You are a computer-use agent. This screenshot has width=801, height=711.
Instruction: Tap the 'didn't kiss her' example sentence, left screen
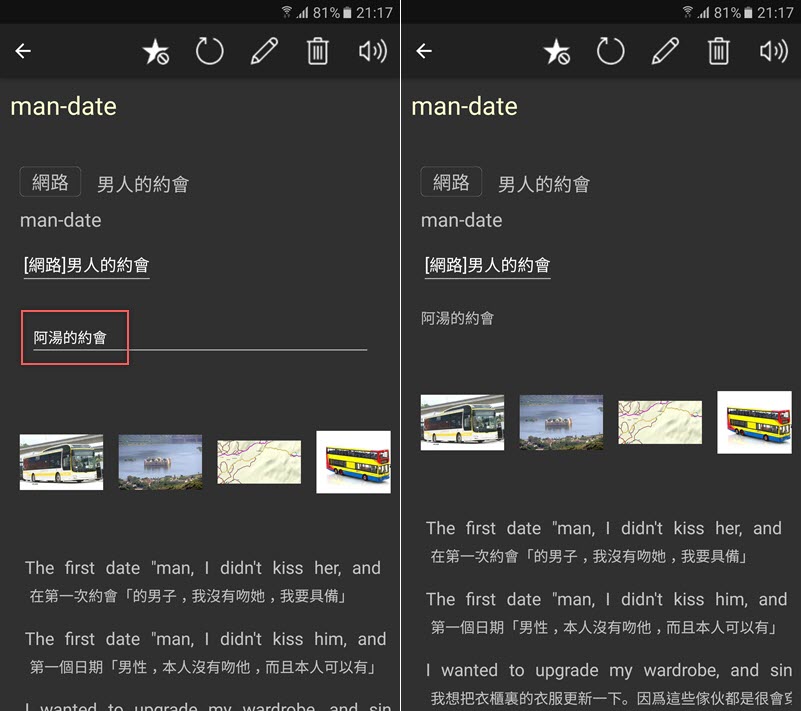[203, 568]
